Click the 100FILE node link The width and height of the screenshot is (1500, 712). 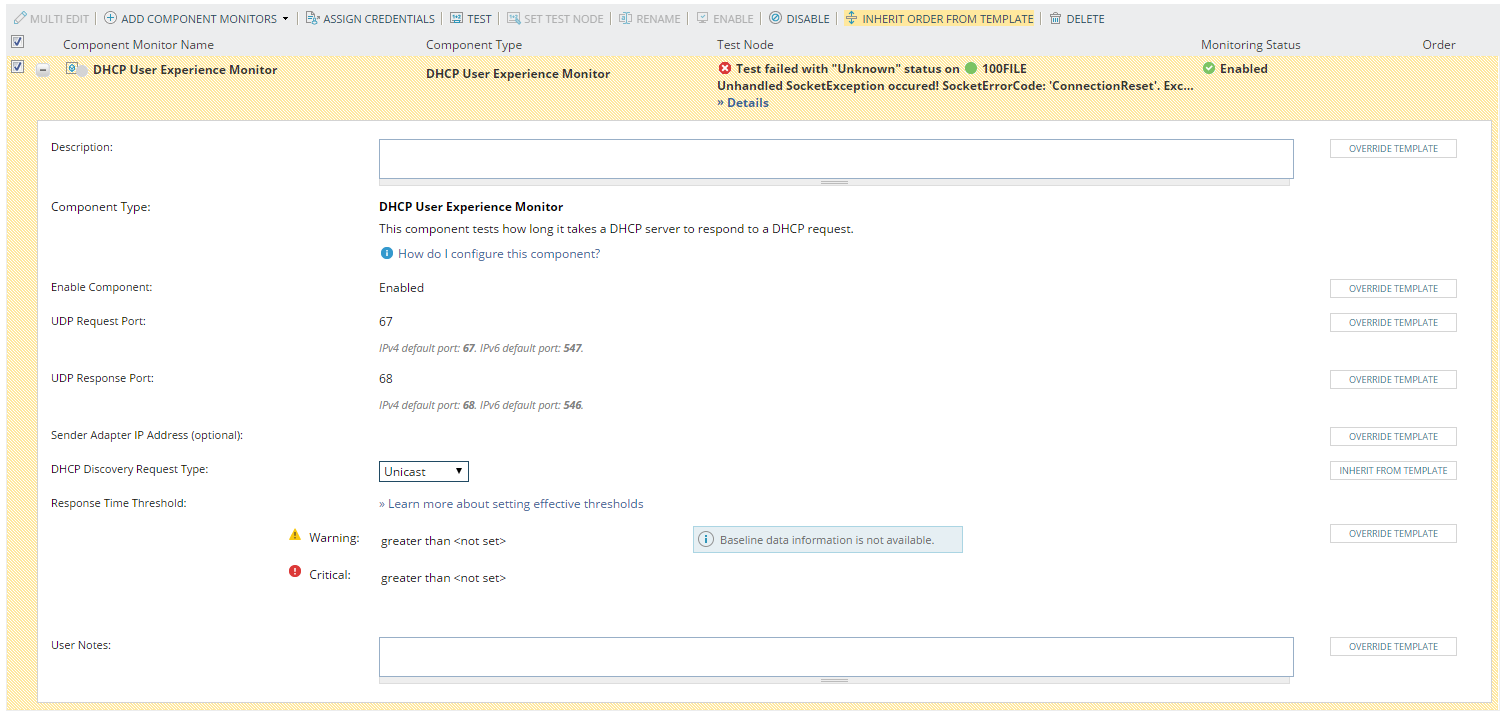[x=1004, y=69]
